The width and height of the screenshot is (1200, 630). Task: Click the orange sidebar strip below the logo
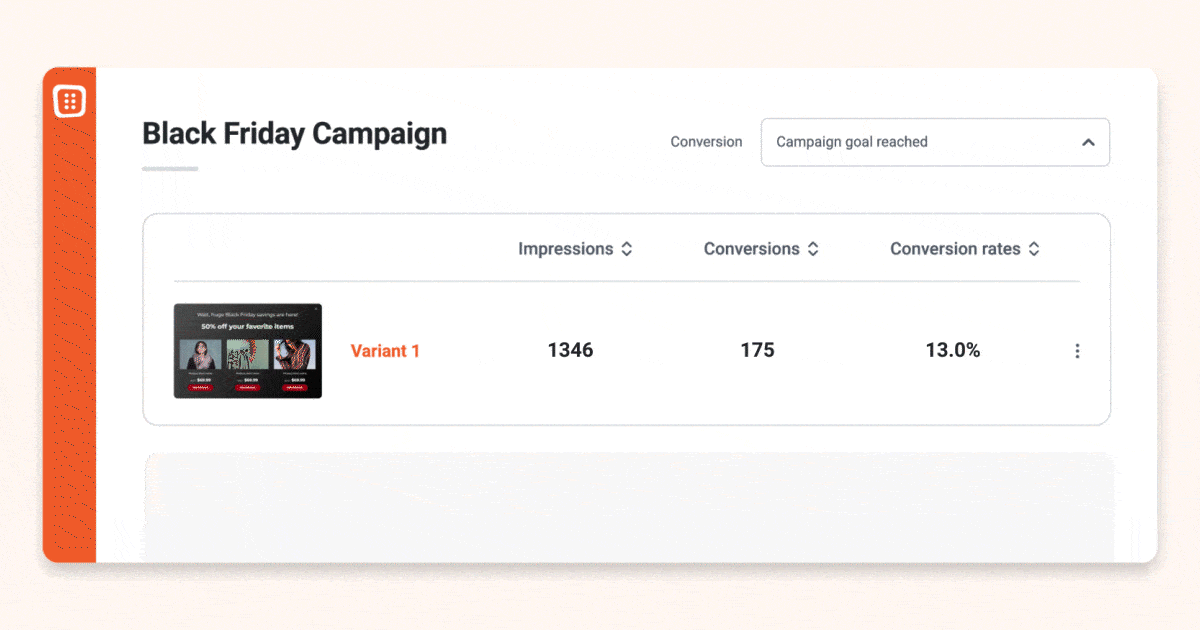coord(69,340)
